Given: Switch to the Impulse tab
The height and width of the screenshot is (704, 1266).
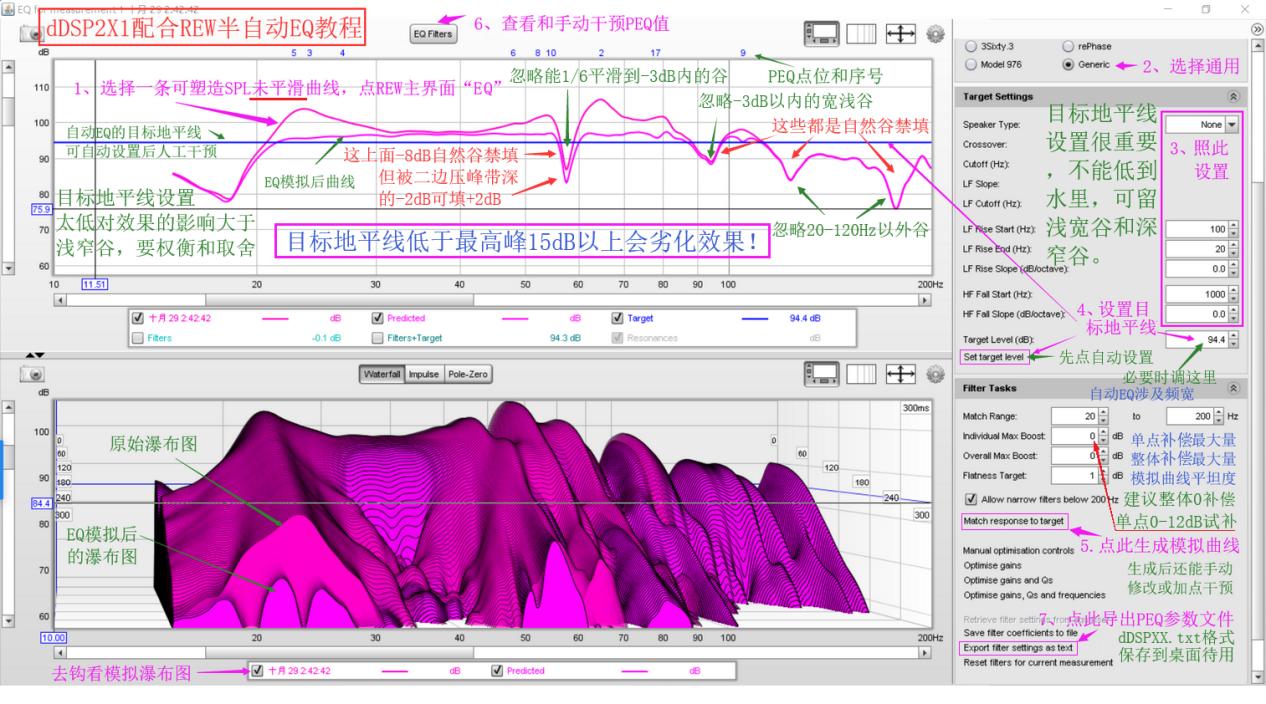Looking at the screenshot, I should (x=423, y=374).
